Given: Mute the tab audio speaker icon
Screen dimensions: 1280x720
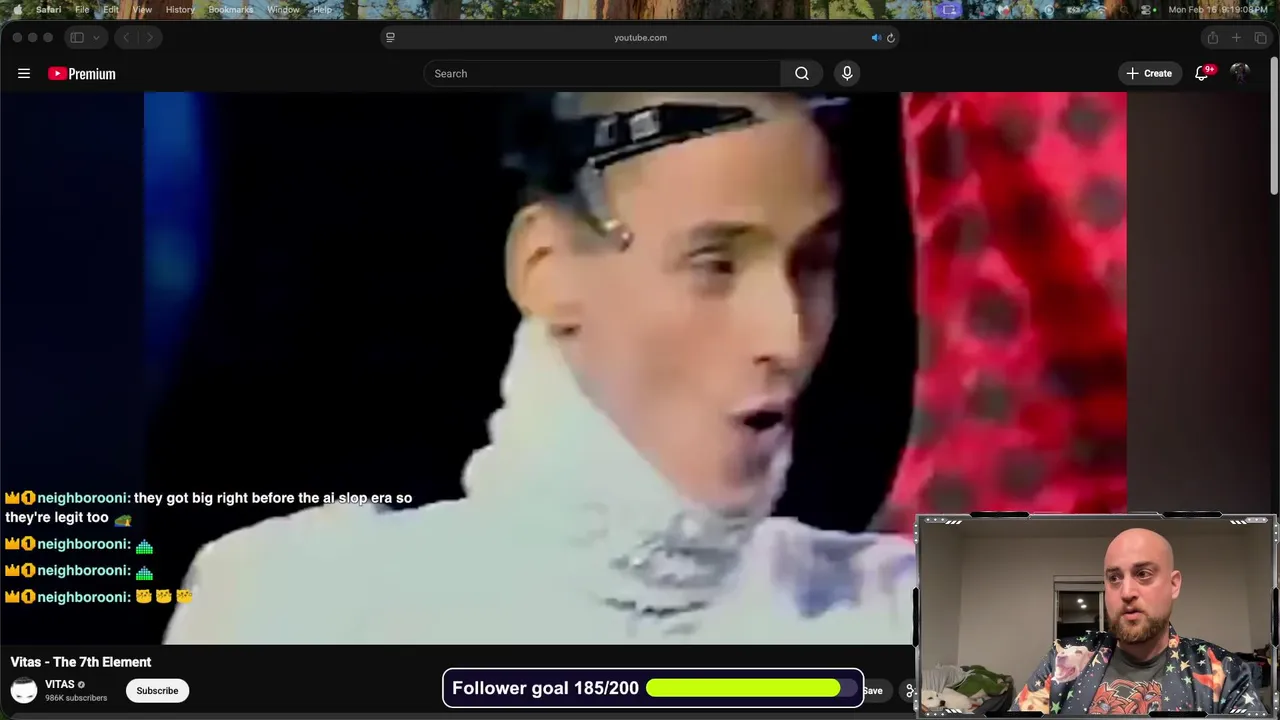Looking at the screenshot, I should pyautogui.click(x=876, y=38).
